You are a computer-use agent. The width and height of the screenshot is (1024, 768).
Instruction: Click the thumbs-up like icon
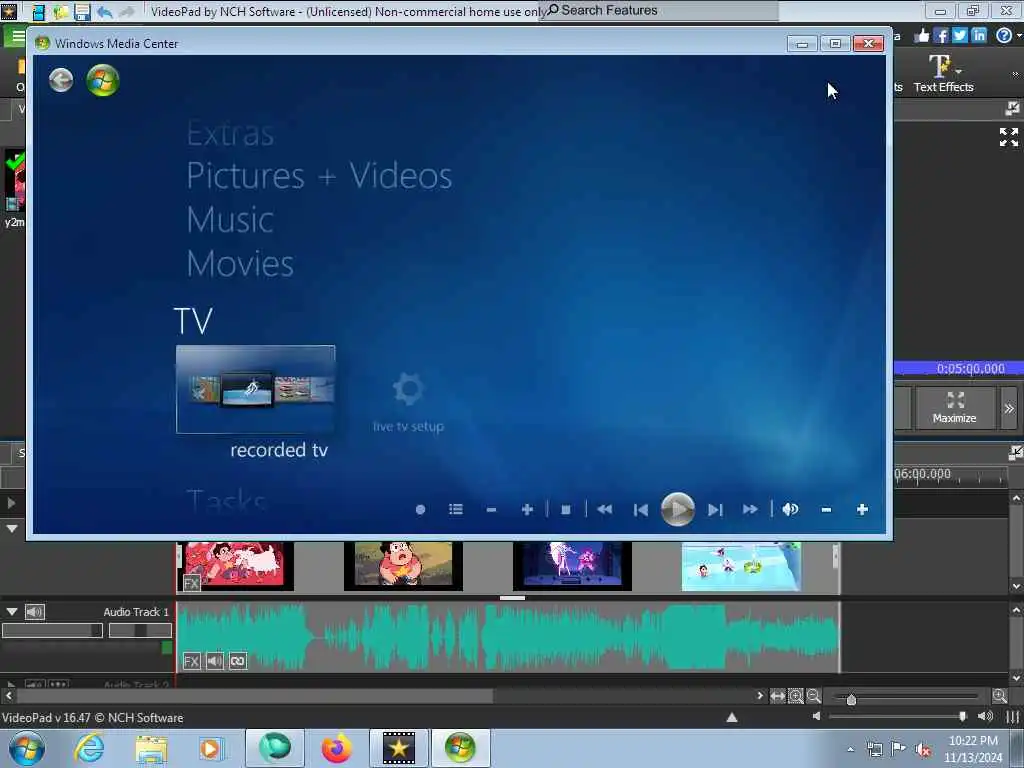coord(921,35)
